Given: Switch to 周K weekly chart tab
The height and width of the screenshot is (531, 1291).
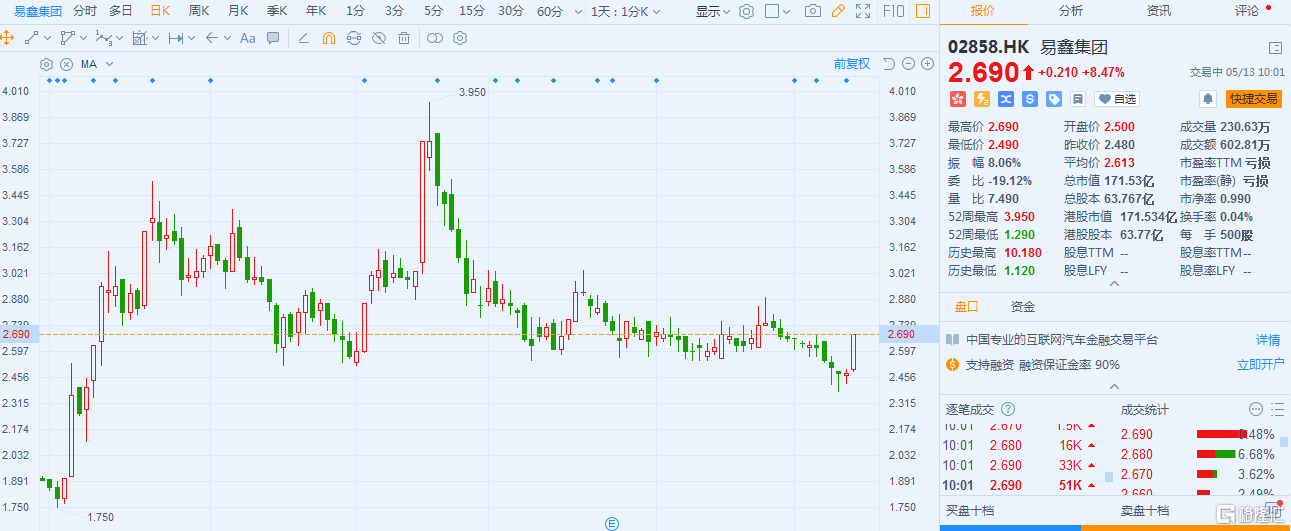Looking at the screenshot, I should pyautogui.click(x=199, y=11).
